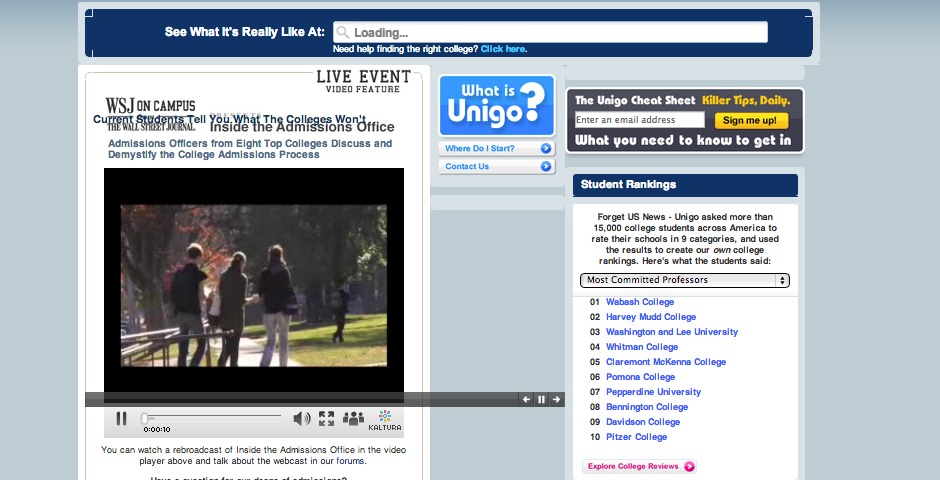Open the Most Committed Professors dropdown
This screenshot has width=940, height=480.
point(685,280)
